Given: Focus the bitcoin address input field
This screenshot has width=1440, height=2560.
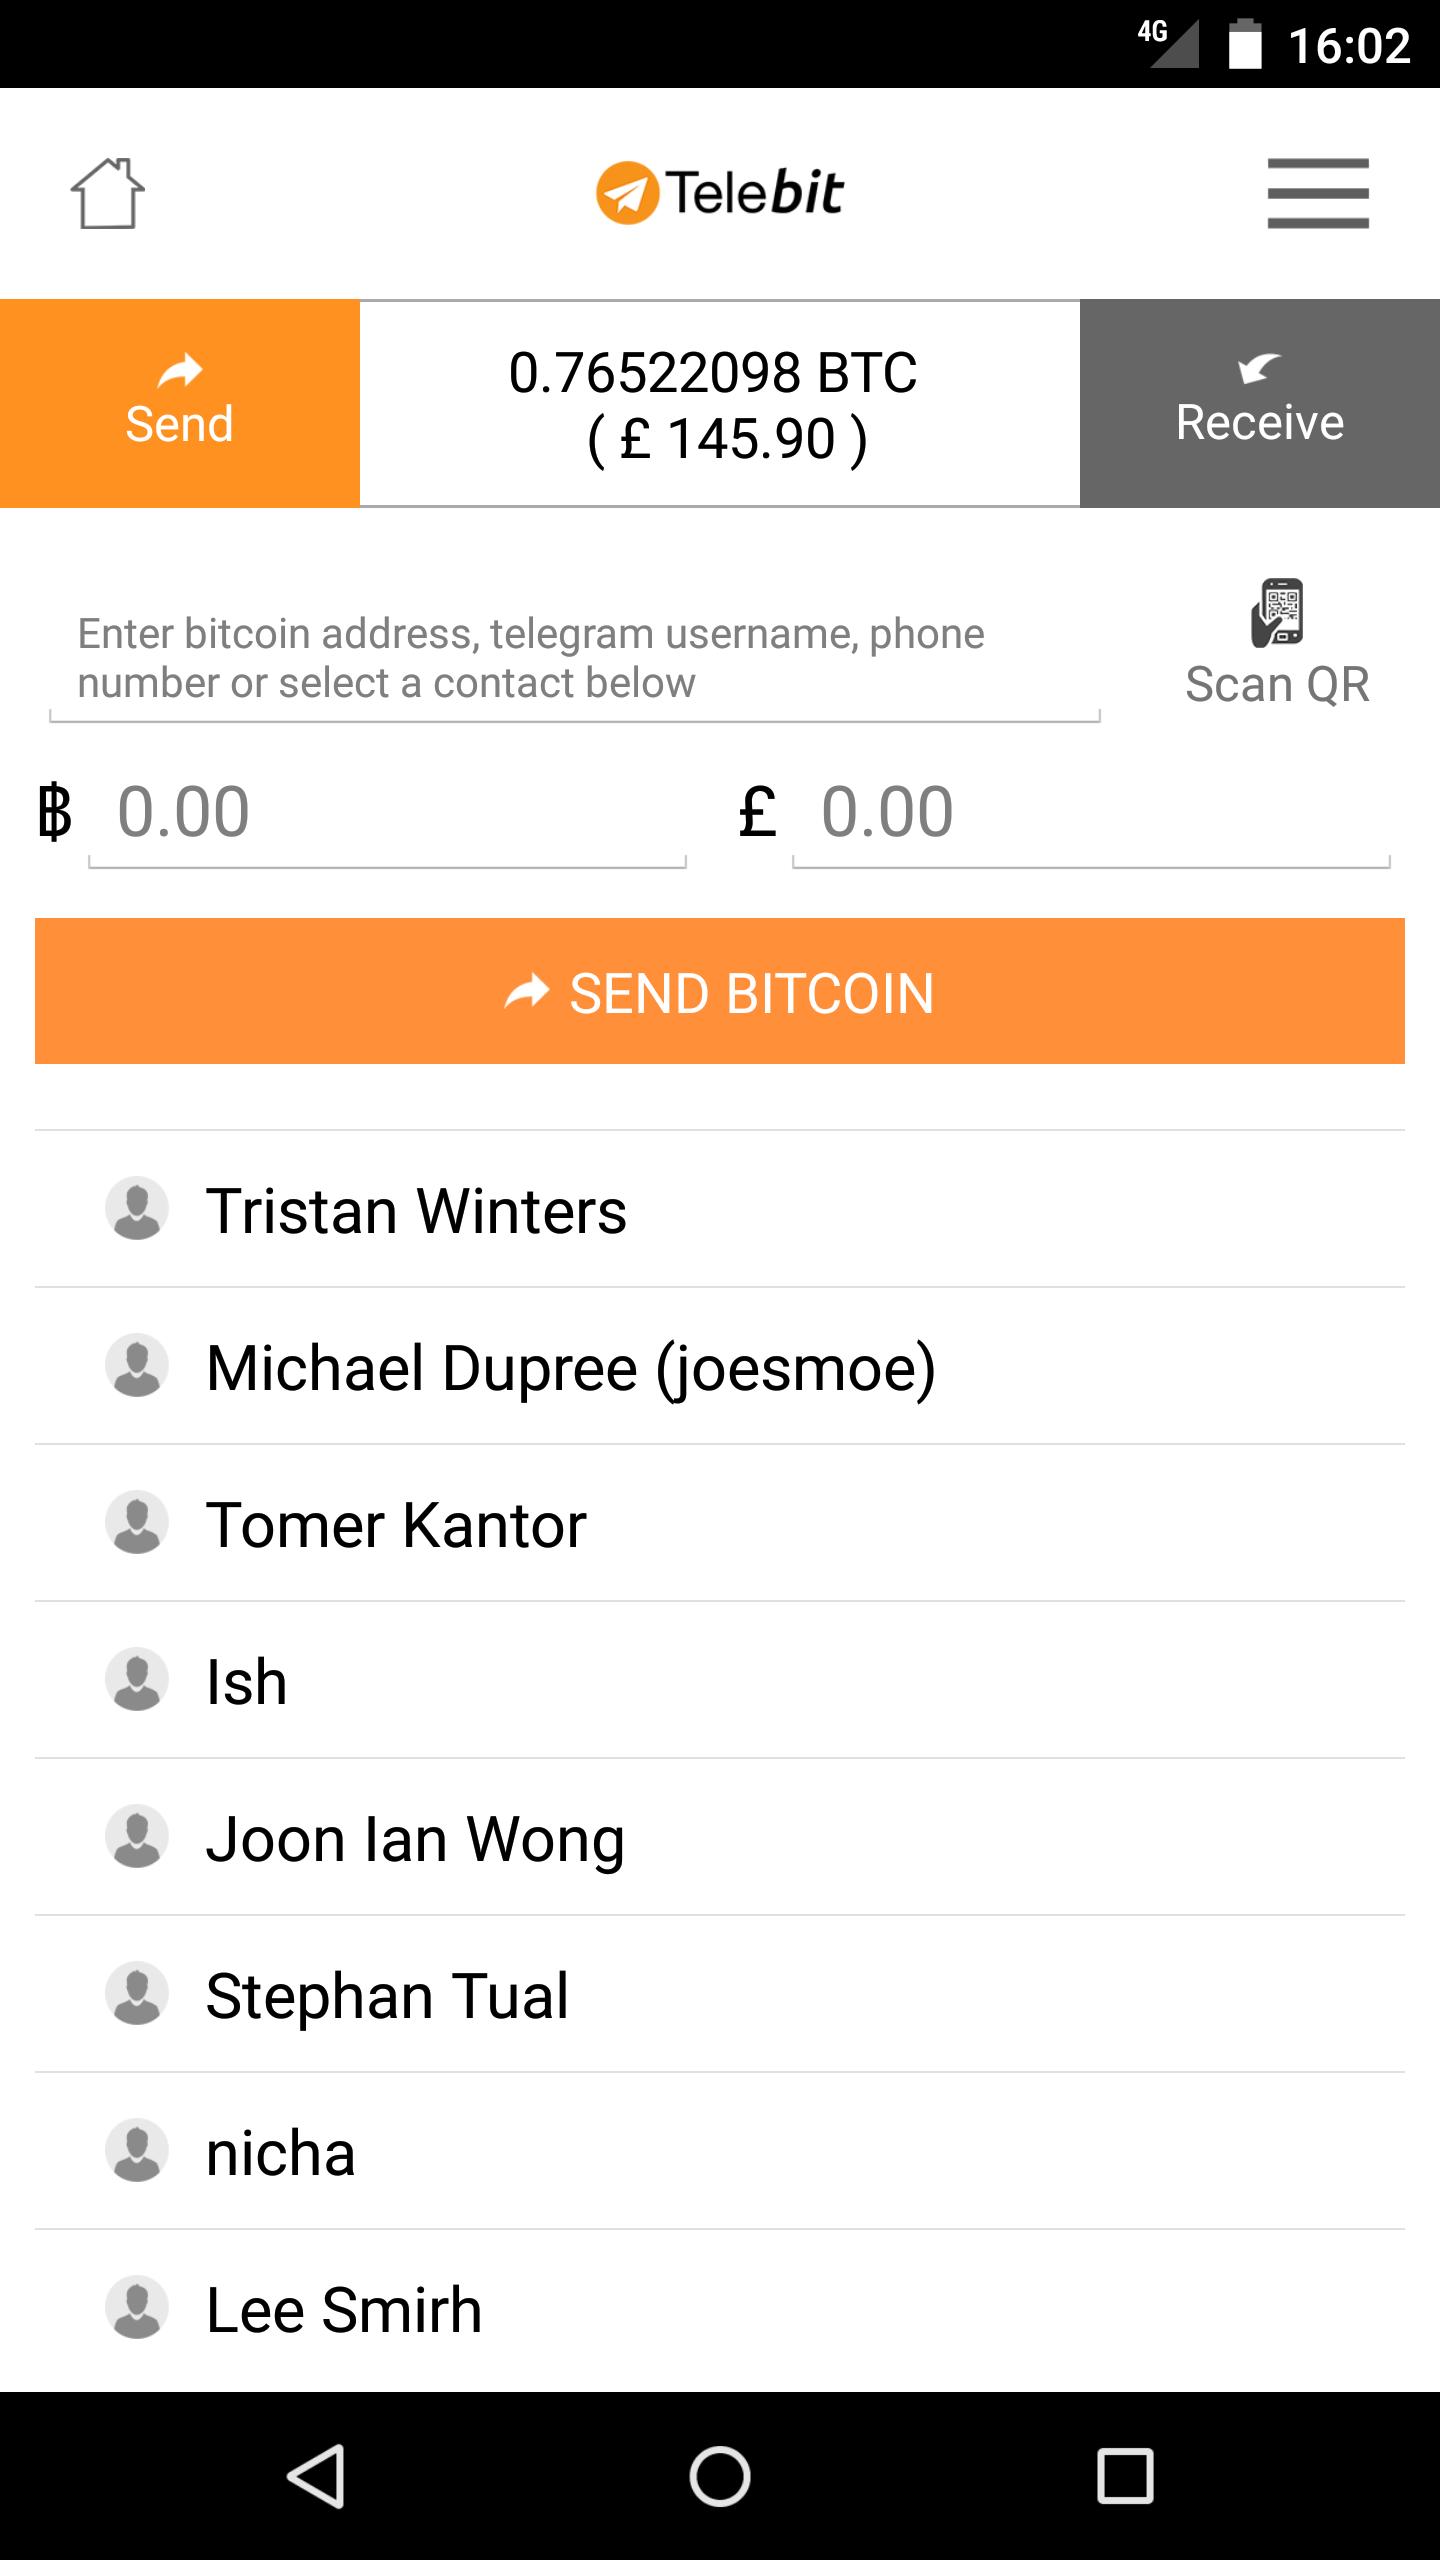Looking at the screenshot, I should [575, 660].
